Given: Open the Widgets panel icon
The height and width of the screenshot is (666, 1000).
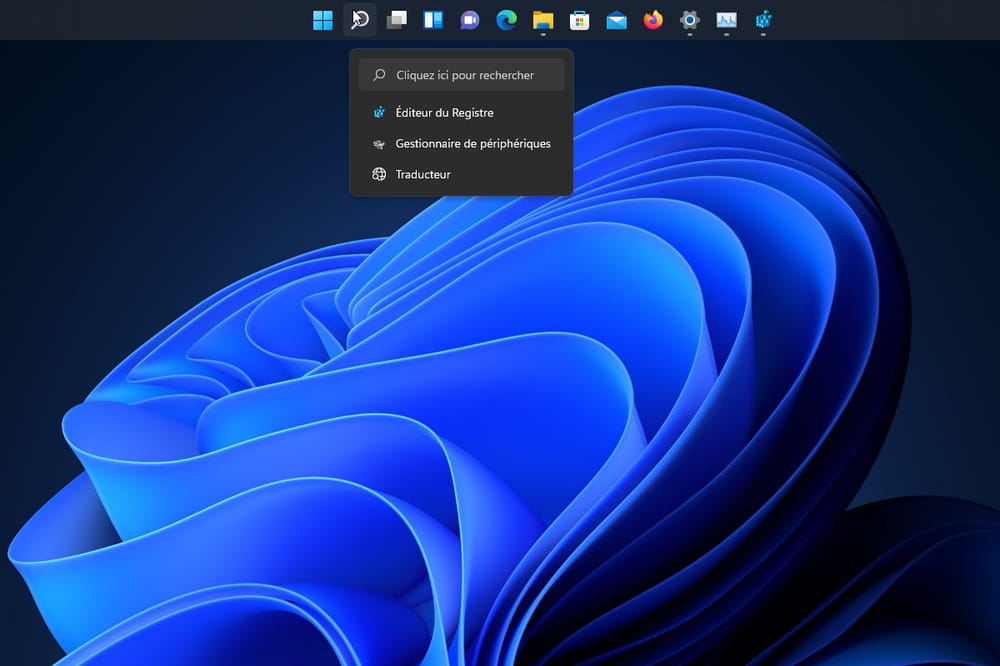Looking at the screenshot, I should point(433,20).
